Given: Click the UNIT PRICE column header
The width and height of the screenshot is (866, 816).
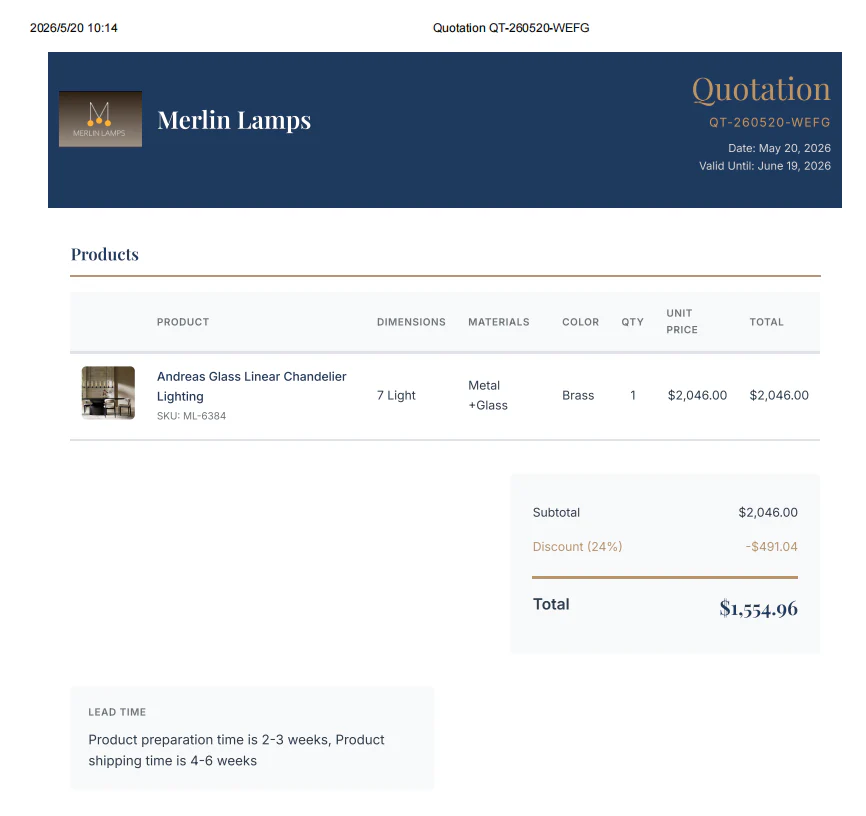Looking at the screenshot, I should 682,322.
